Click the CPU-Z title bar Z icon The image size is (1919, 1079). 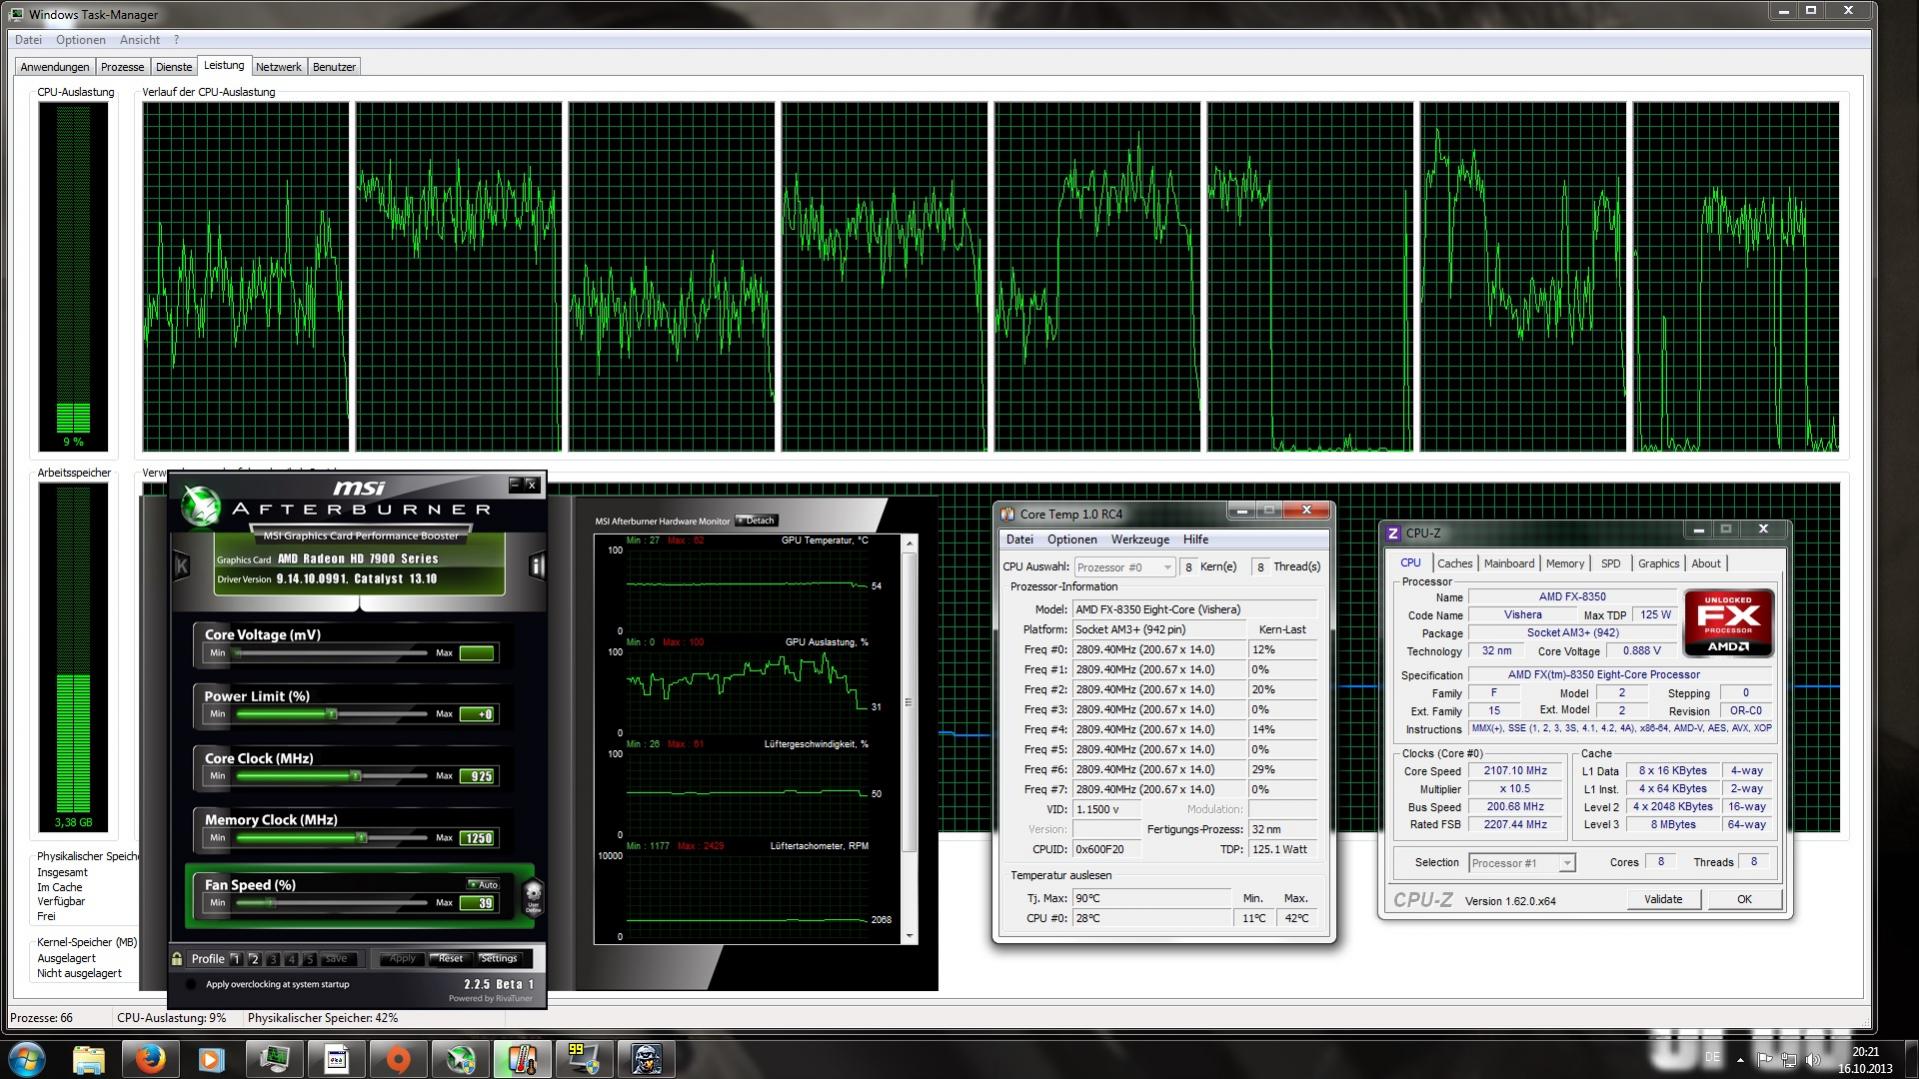pos(1392,532)
